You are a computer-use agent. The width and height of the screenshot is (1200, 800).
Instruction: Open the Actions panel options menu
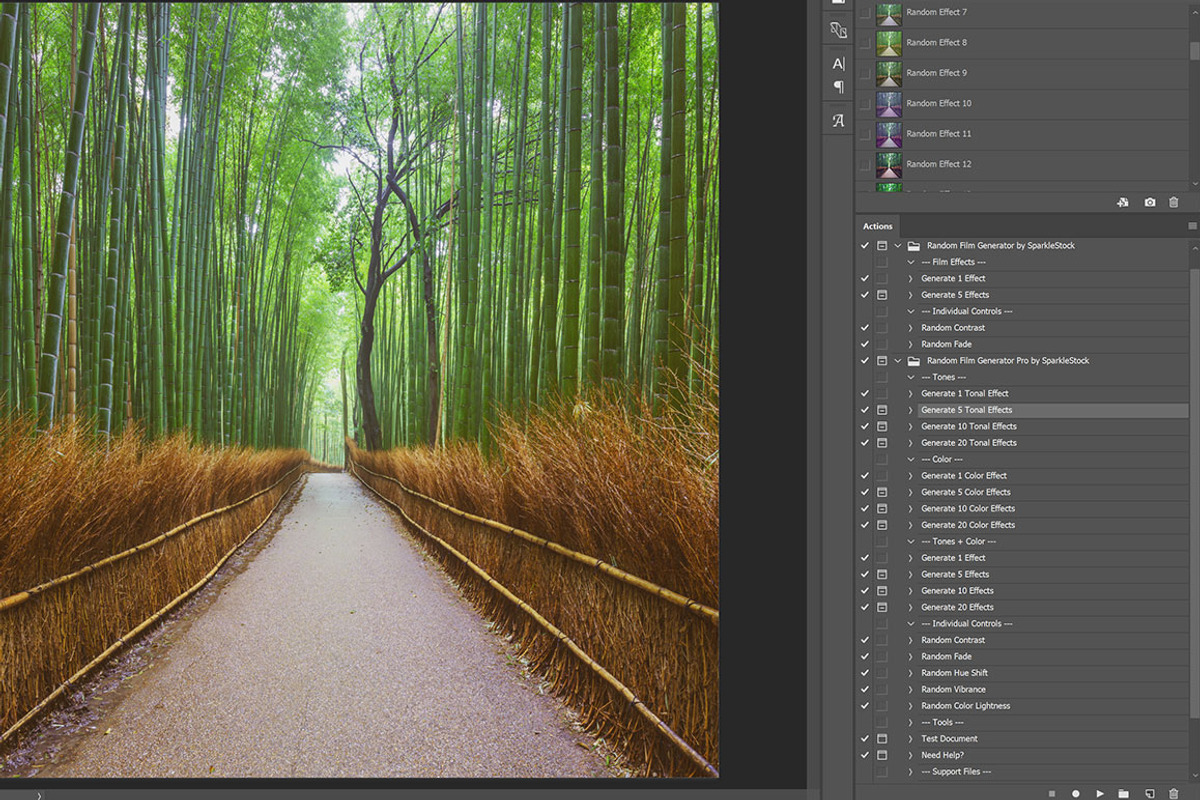[x=1192, y=226]
